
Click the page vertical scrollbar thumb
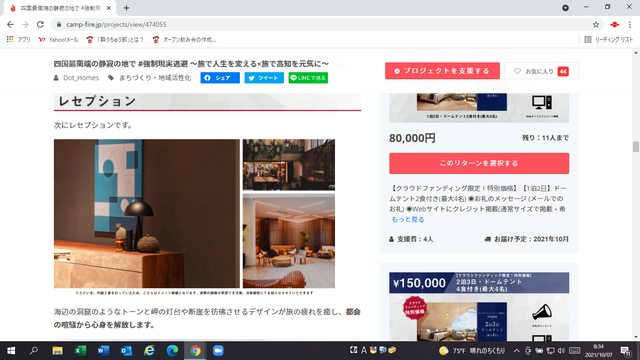point(636,147)
